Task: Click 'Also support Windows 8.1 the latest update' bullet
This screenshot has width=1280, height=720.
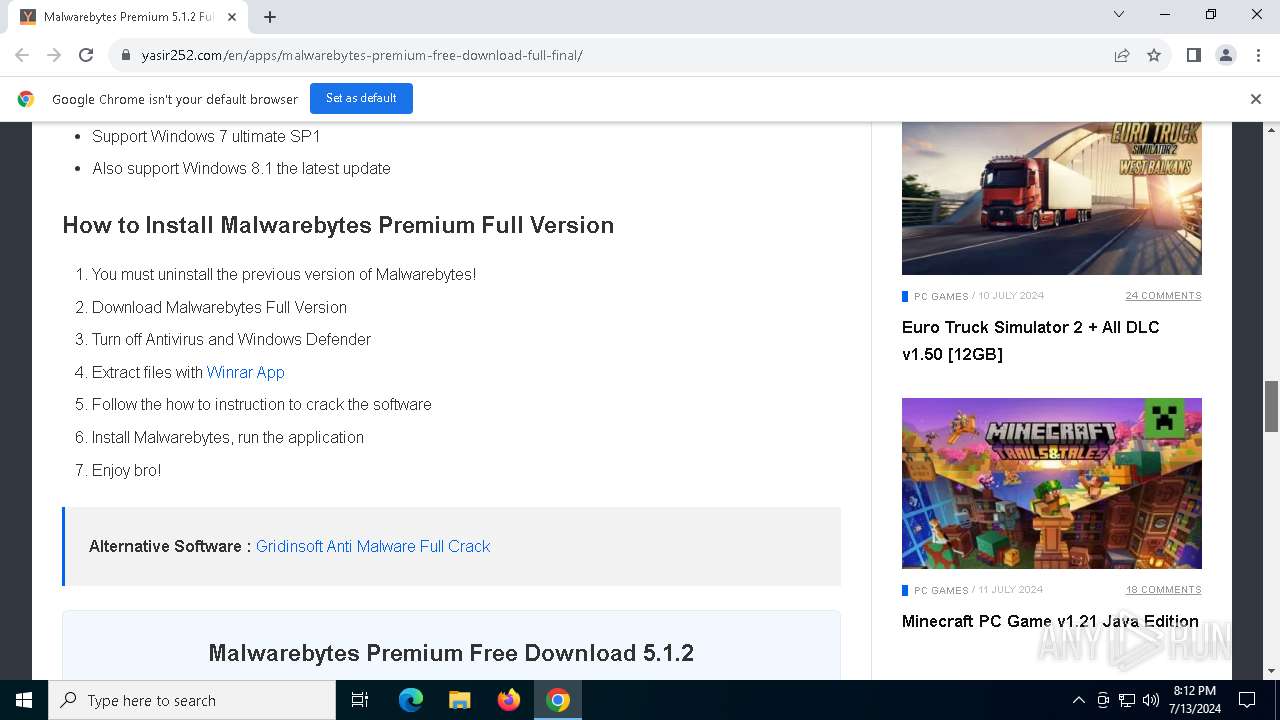Action: click(241, 168)
